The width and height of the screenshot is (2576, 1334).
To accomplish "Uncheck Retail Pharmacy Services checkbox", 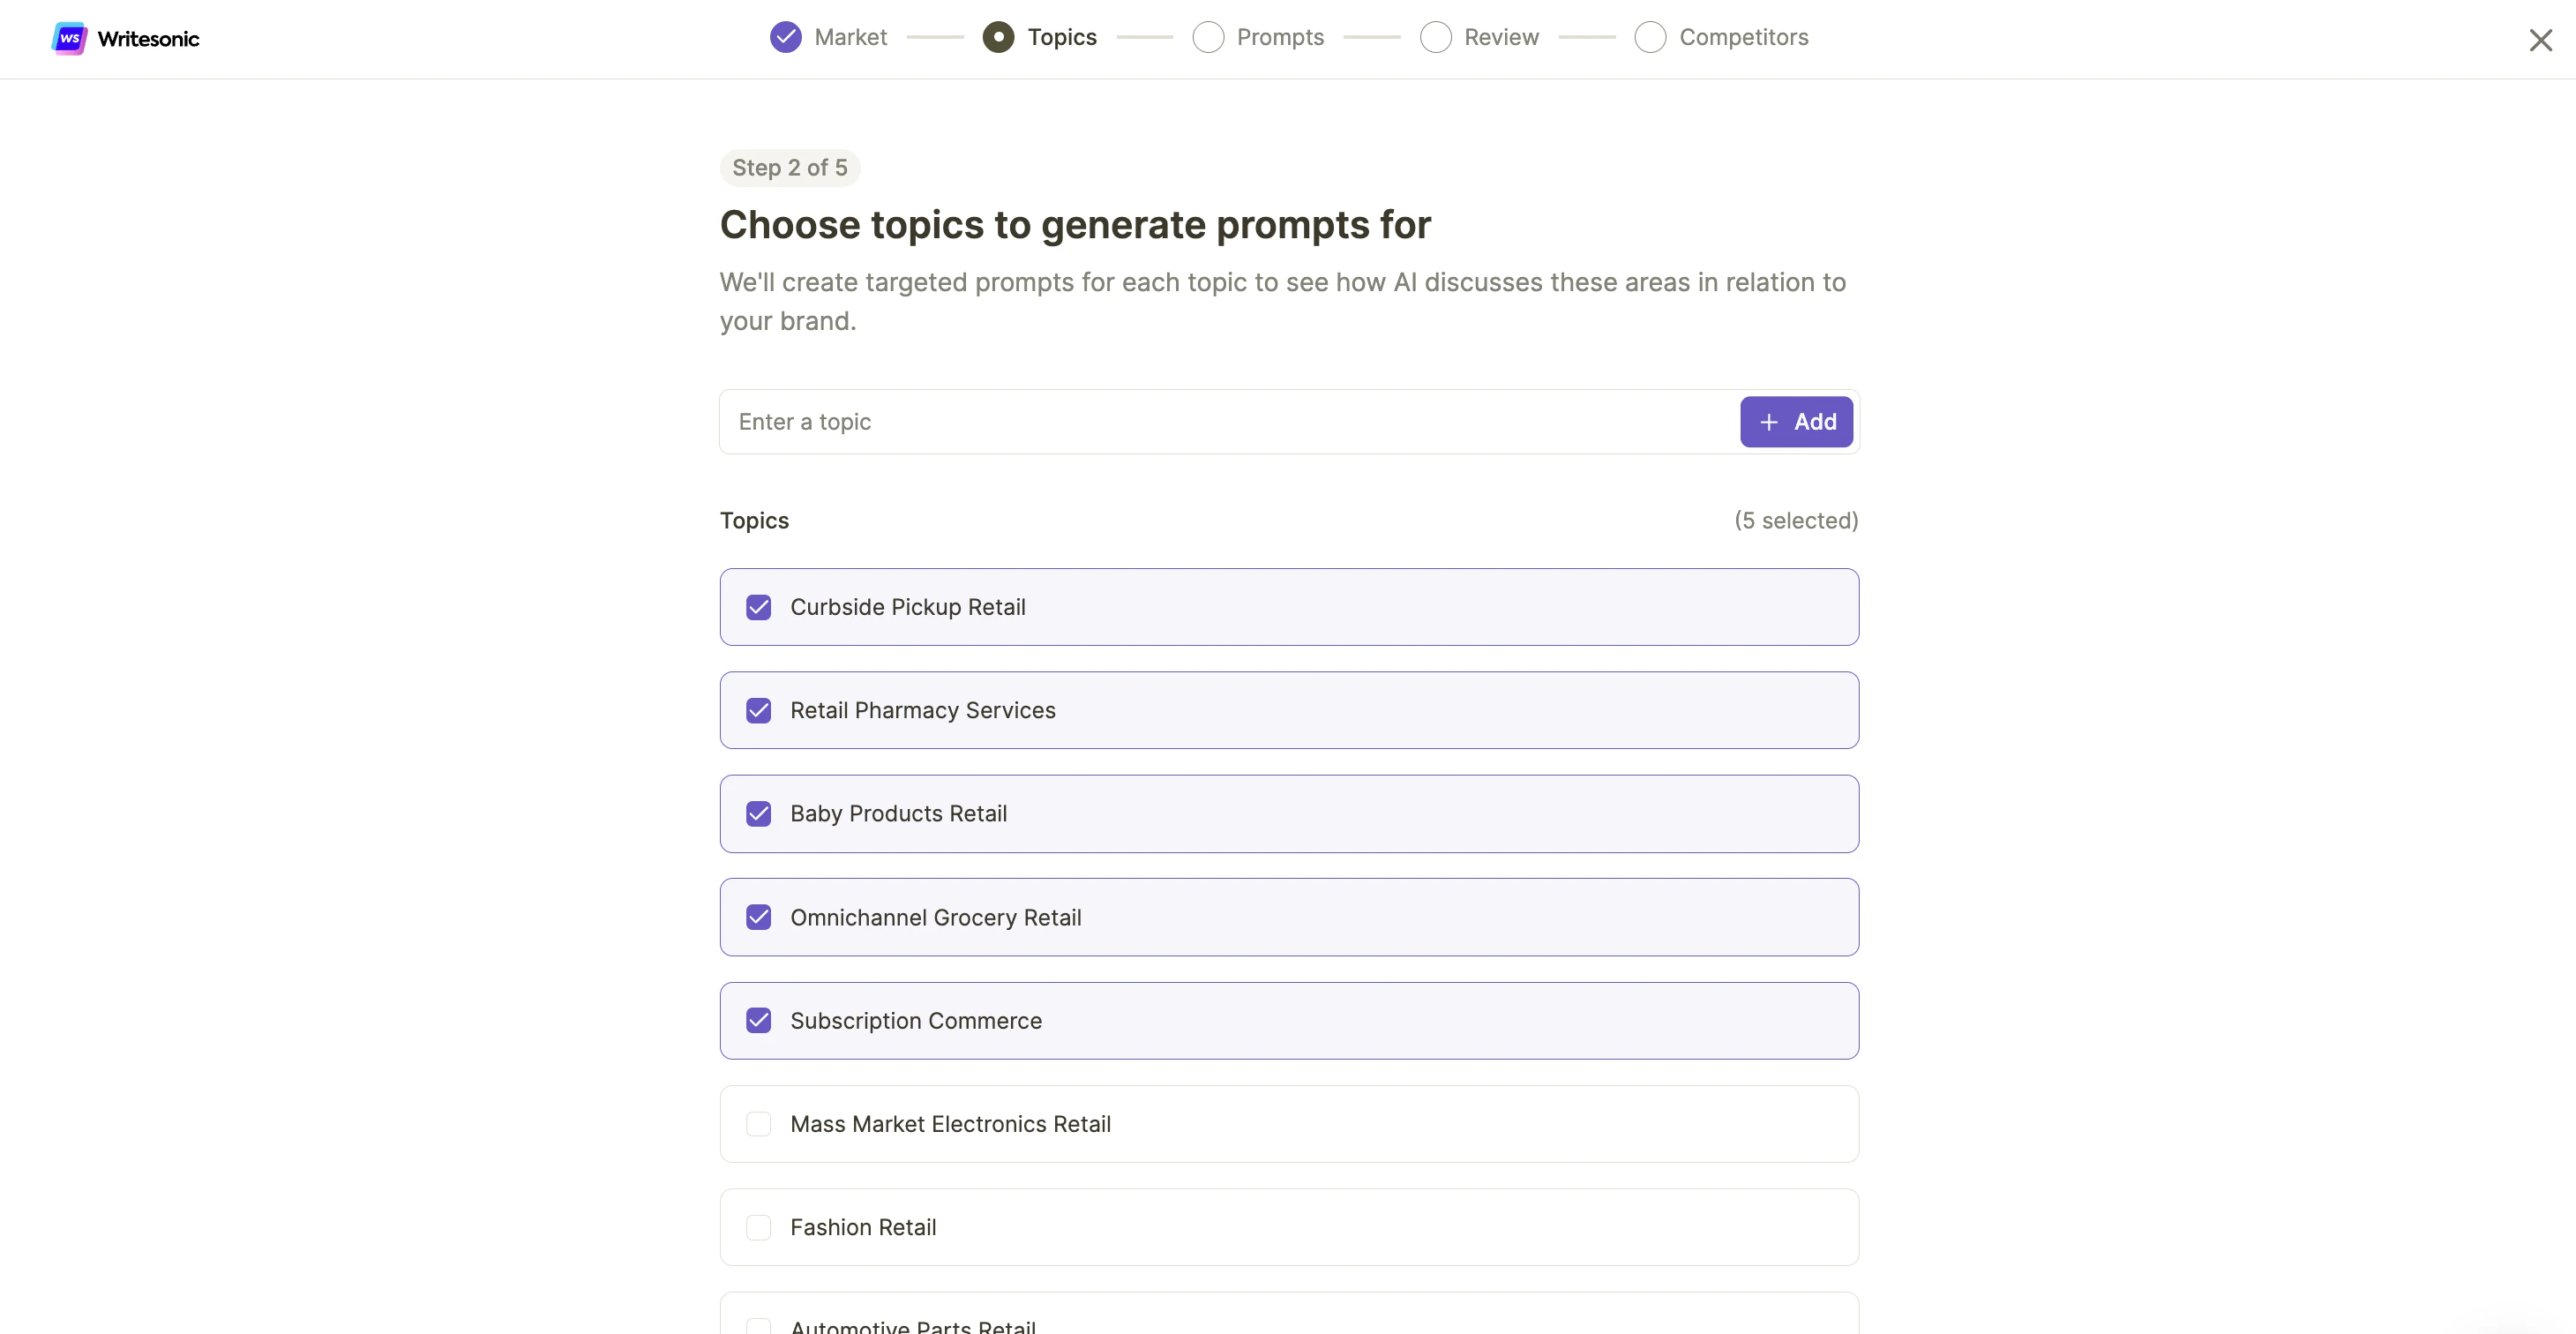I will tap(758, 710).
